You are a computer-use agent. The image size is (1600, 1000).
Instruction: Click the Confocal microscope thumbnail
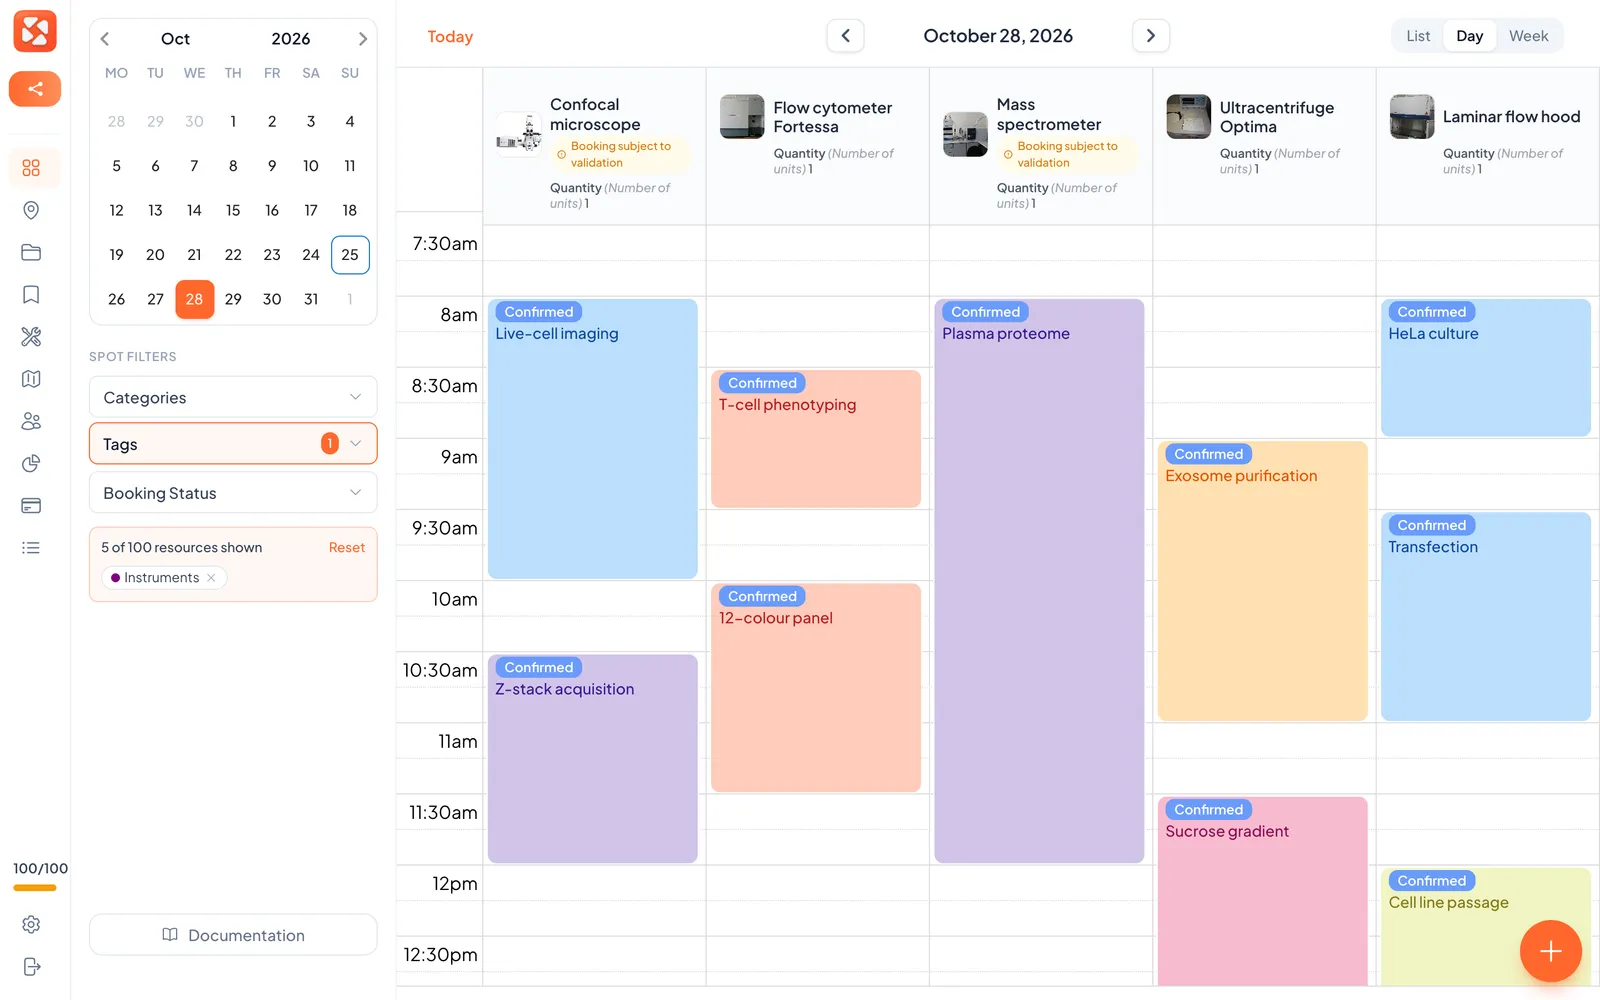tap(519, 134)
